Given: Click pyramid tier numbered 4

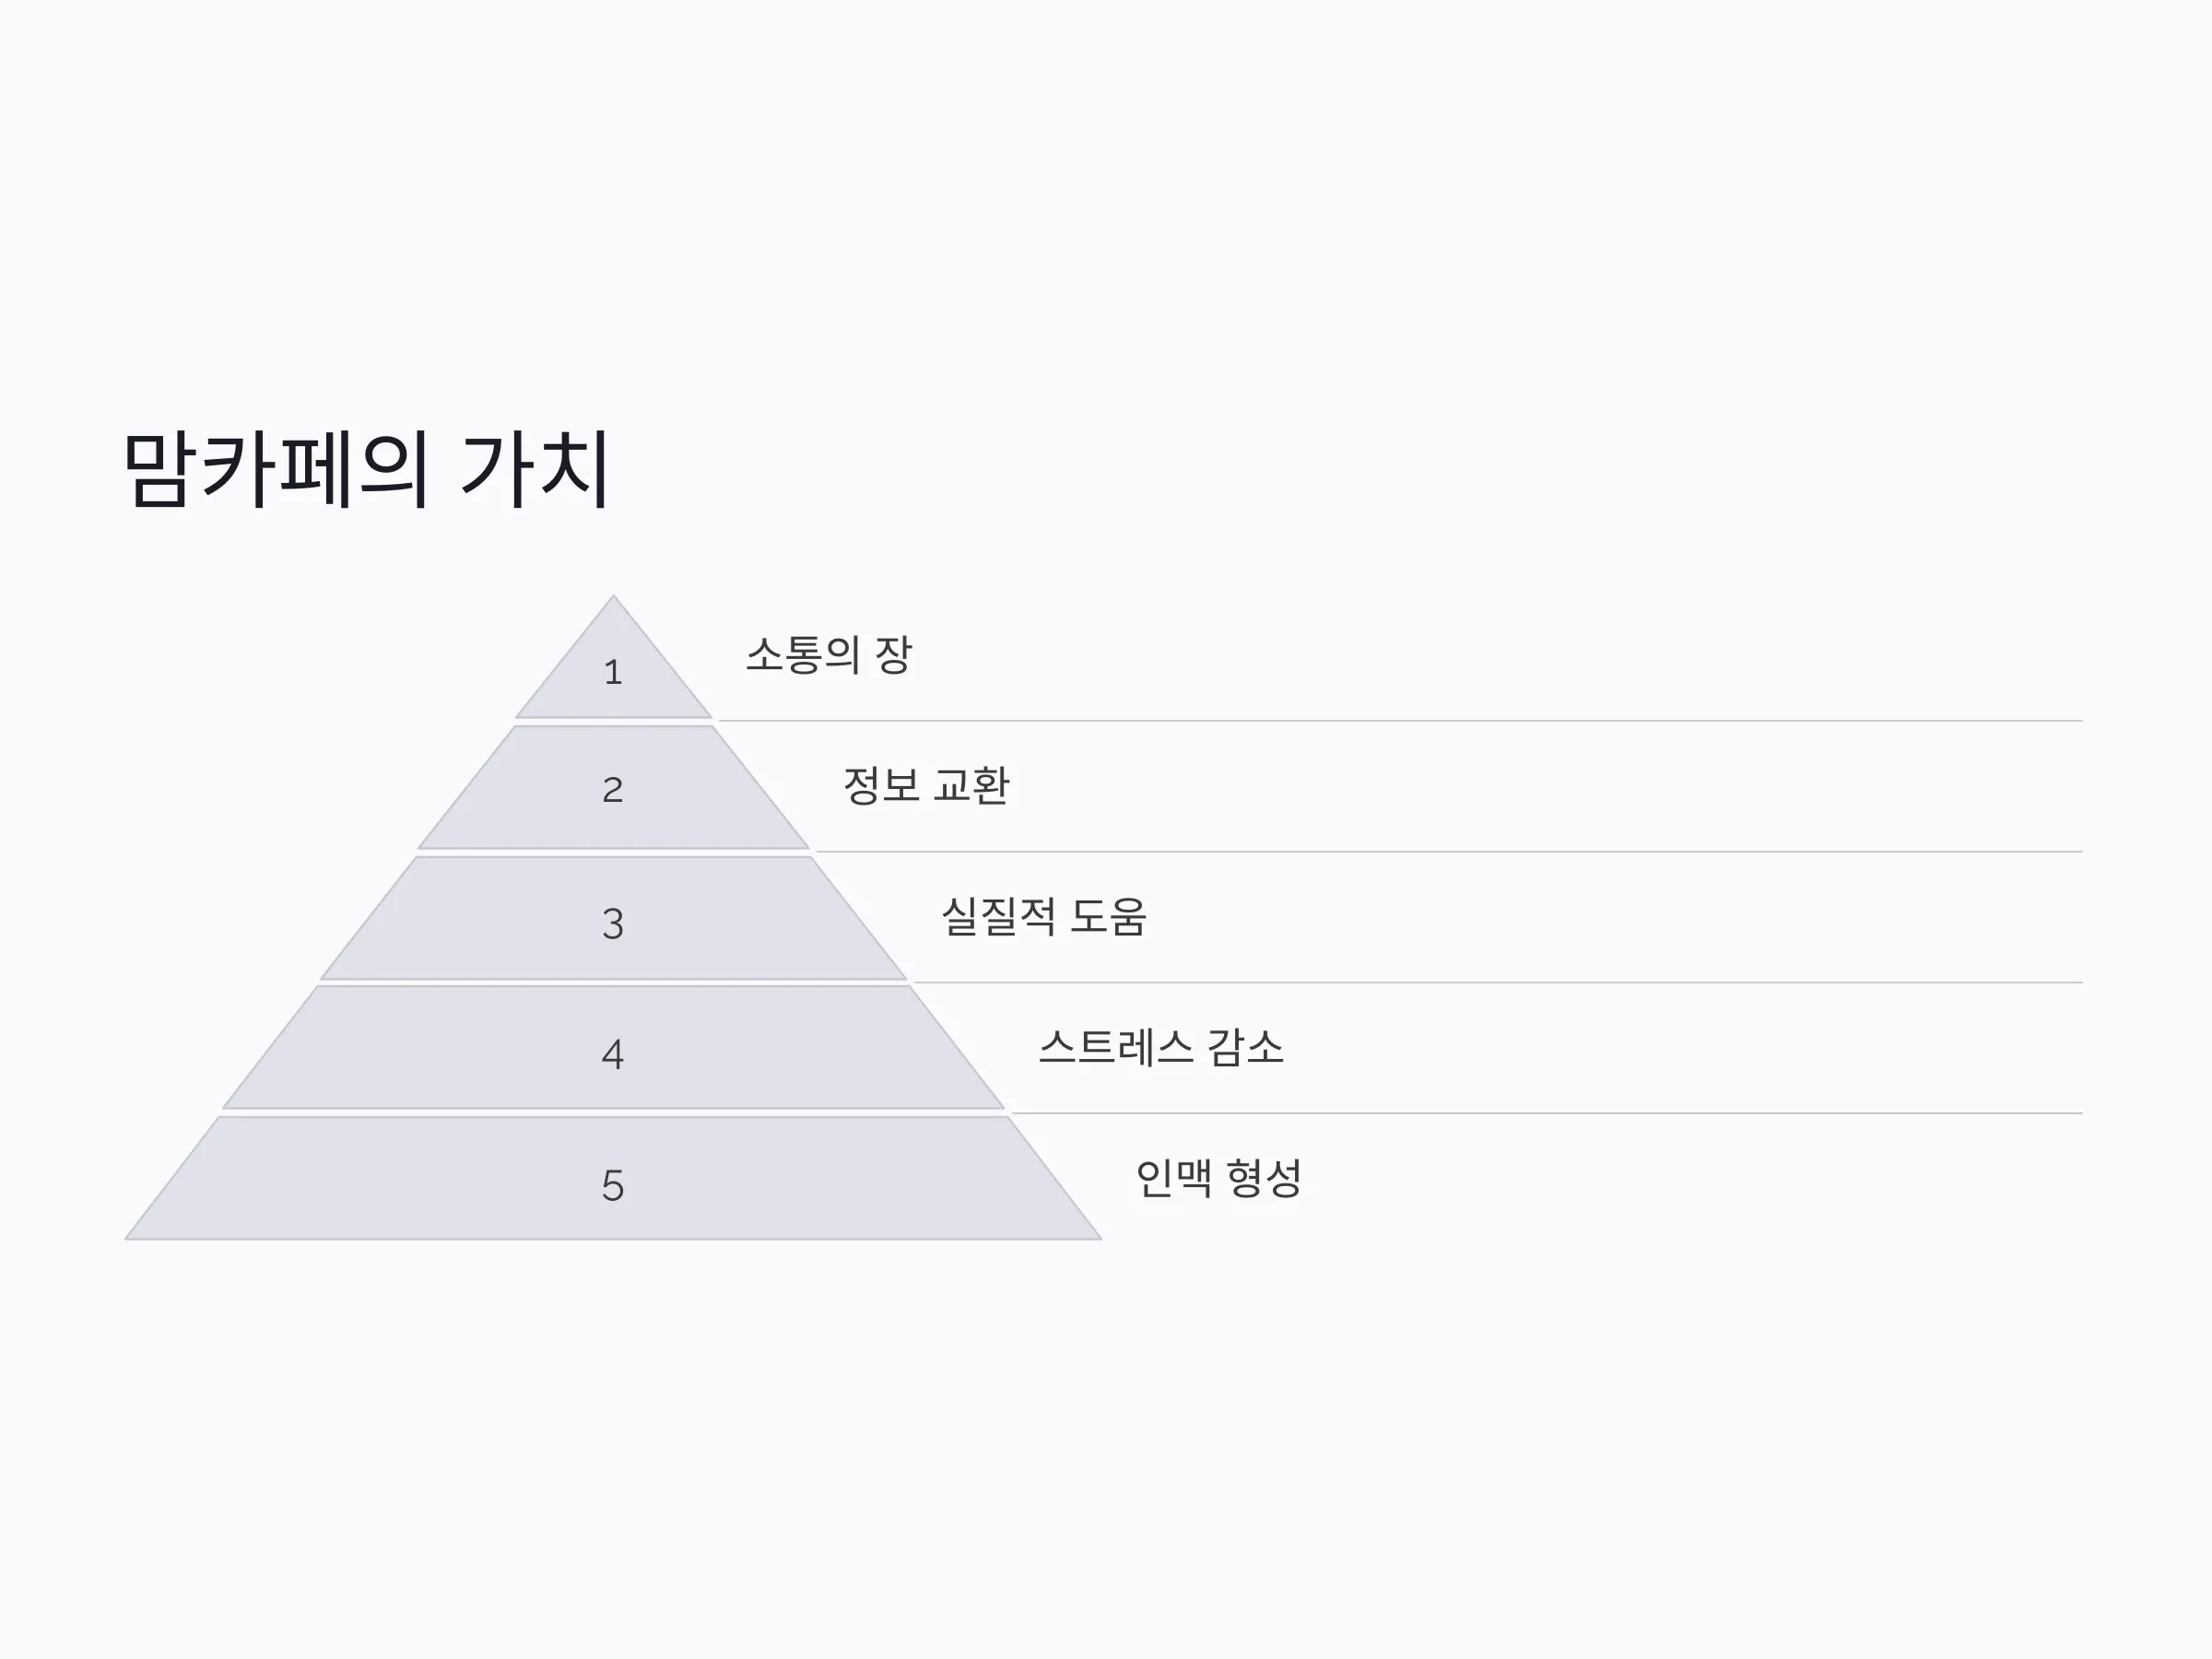Looking at the screenshot, I should tap(613, 1048).
